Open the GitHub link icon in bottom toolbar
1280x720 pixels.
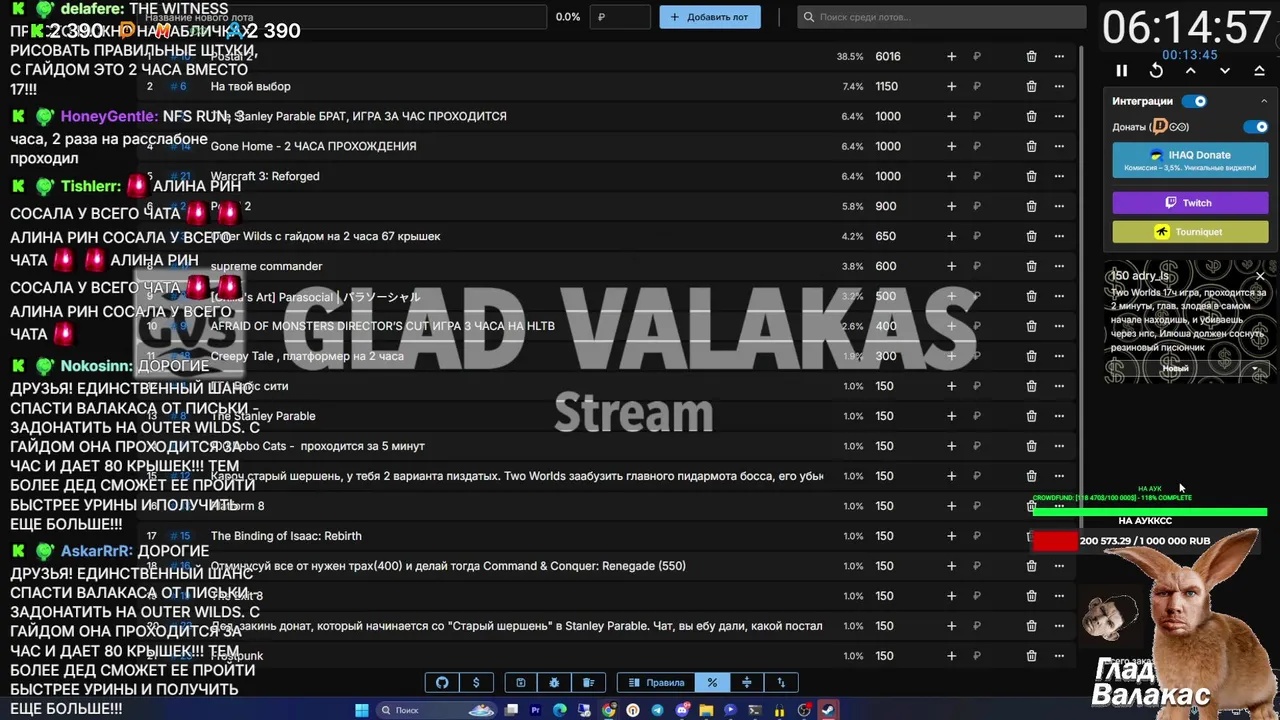coord(442,683)
